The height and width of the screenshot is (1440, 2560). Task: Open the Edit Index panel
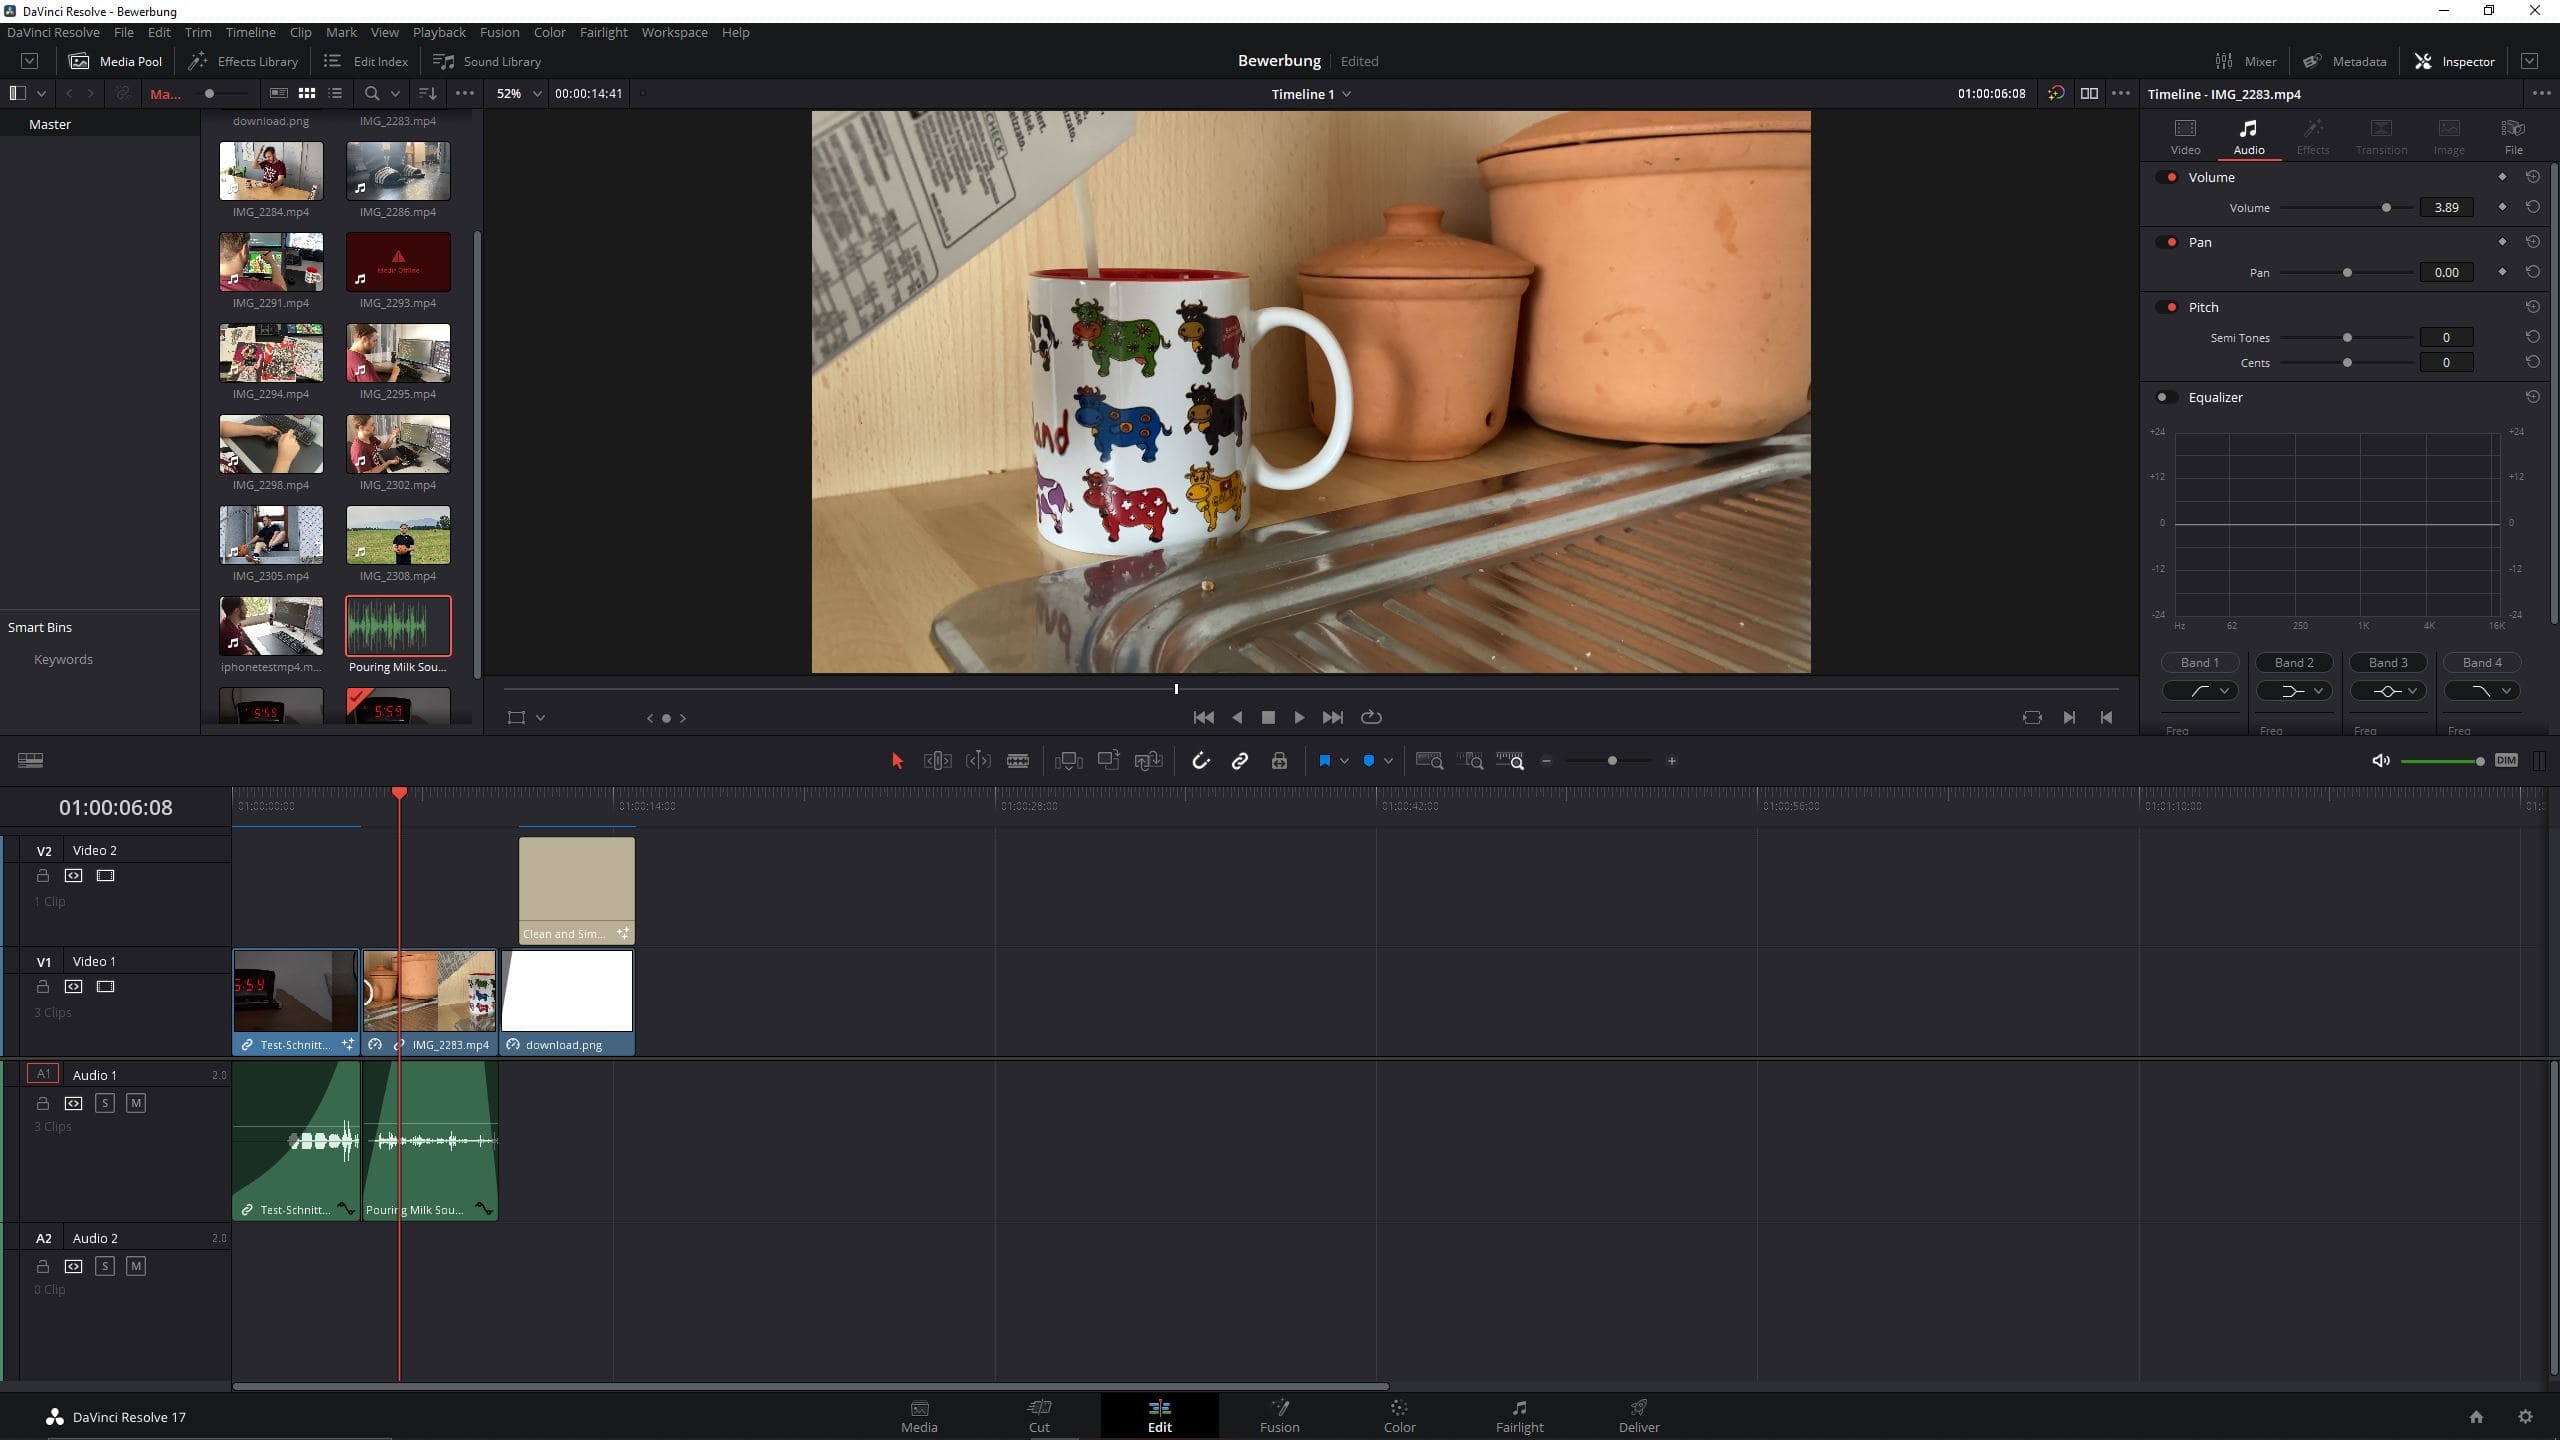click(366, 61)
